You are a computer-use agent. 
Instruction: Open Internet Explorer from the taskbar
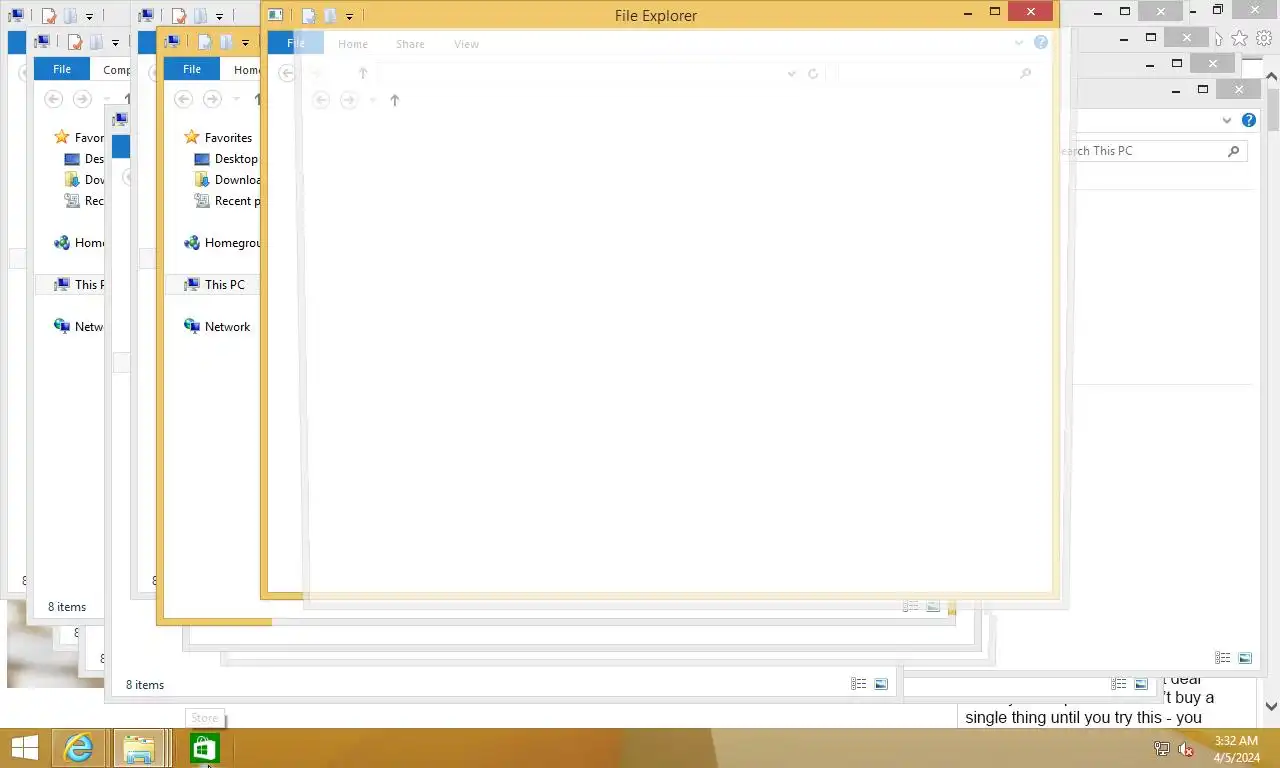79,748
